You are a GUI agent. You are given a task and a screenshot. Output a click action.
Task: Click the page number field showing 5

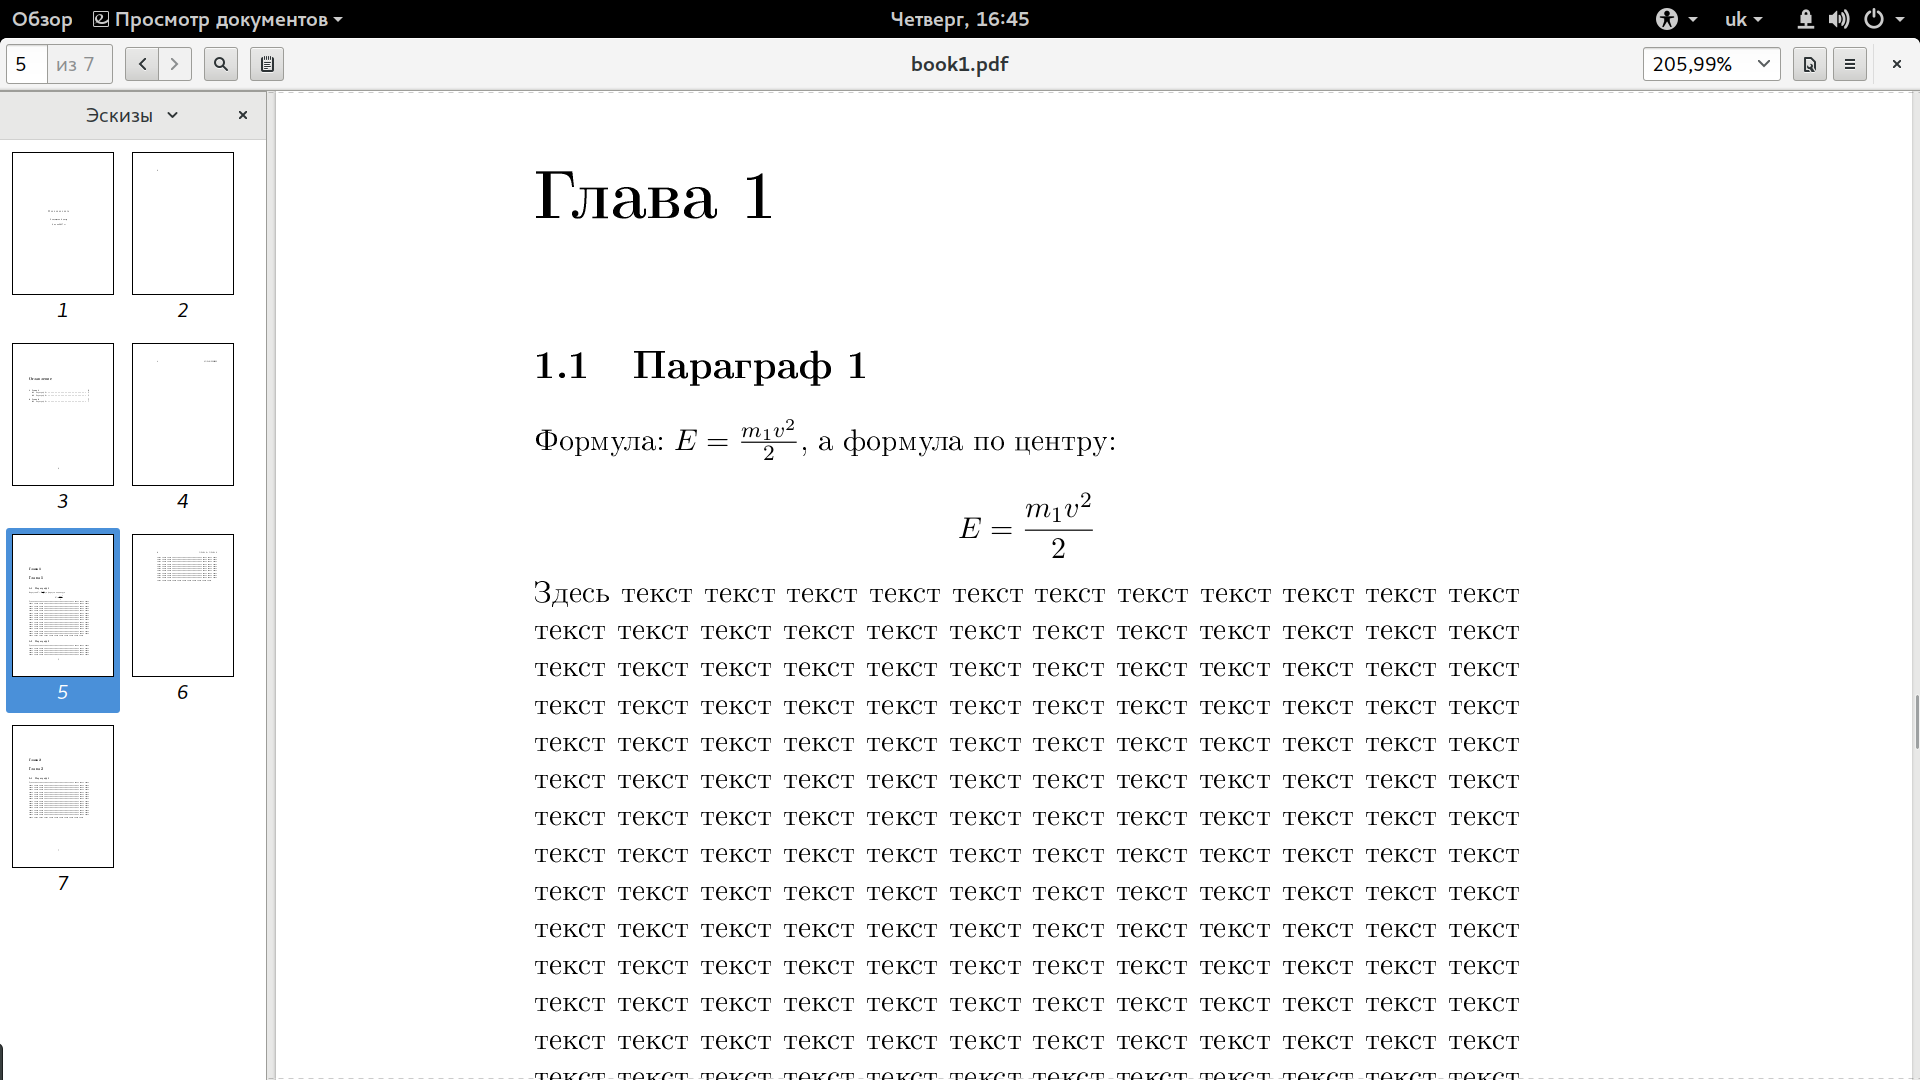27,64
